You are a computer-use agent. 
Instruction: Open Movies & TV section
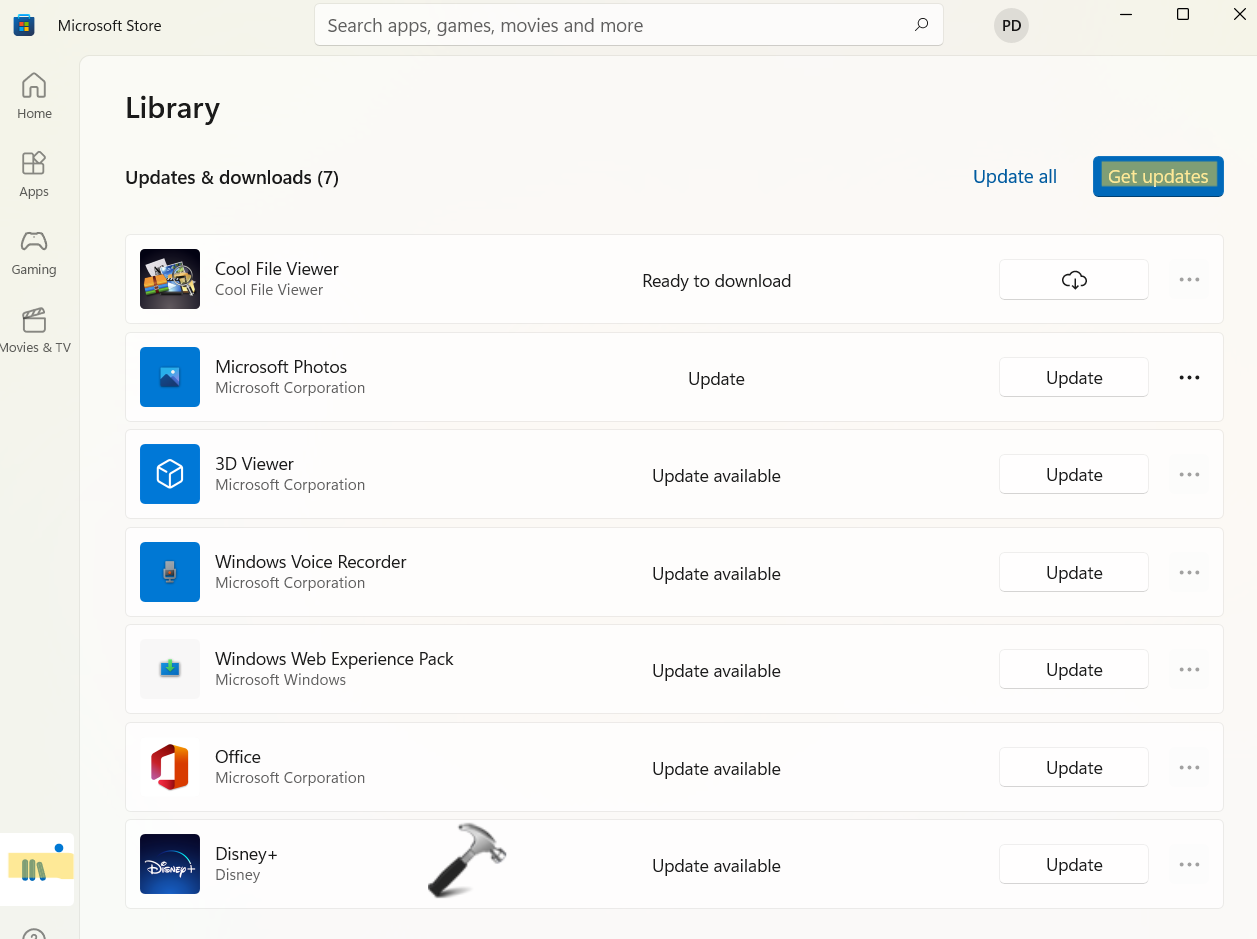pos(34,330)
